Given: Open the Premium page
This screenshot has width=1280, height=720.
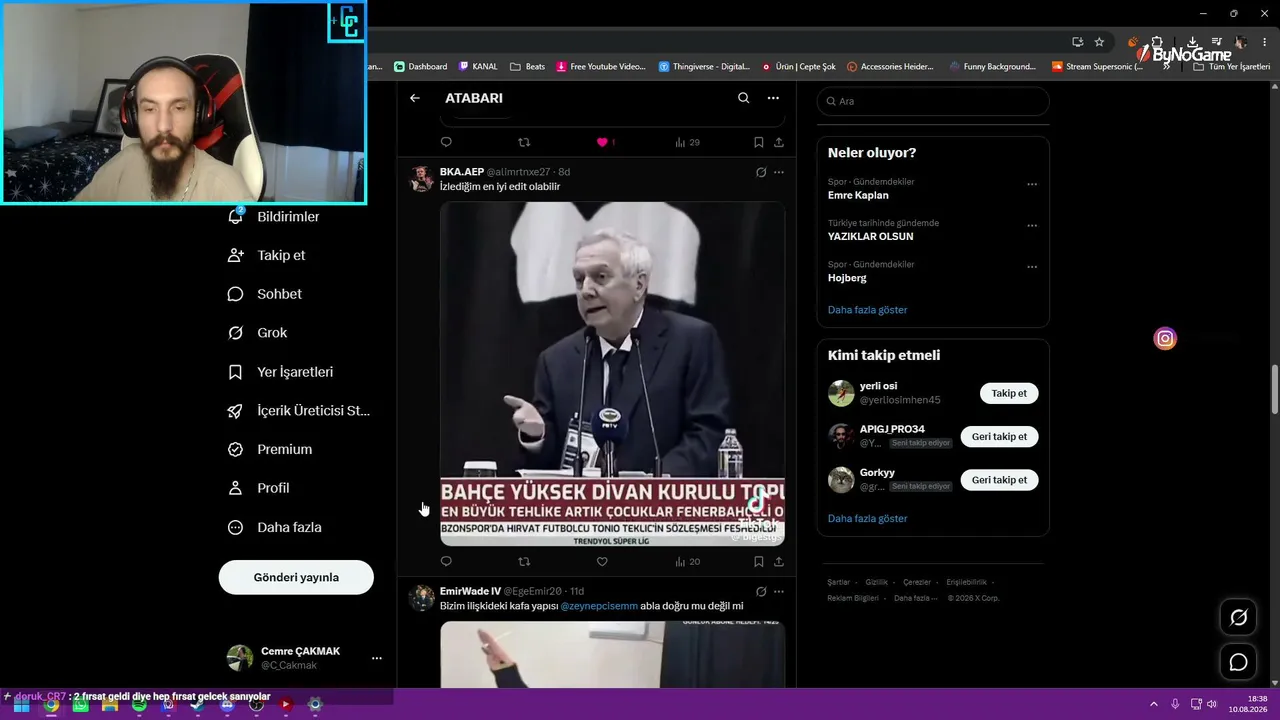Looking at the screenshot, I should click(x=270, y=450).
